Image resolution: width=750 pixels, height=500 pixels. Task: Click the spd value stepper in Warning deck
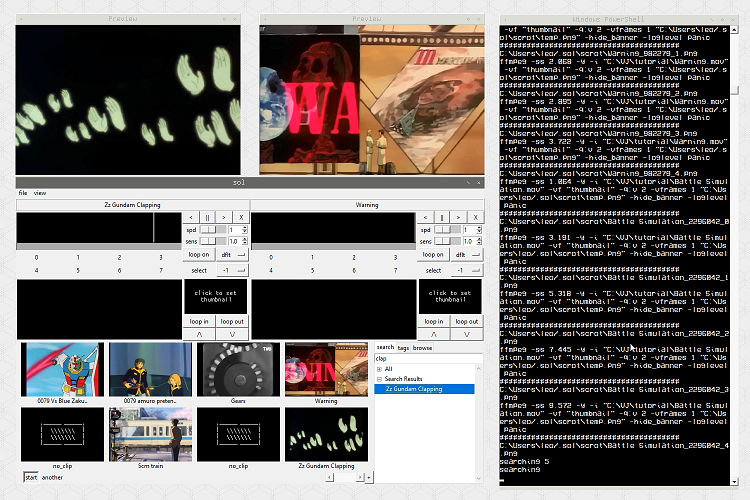pos(479,230)
